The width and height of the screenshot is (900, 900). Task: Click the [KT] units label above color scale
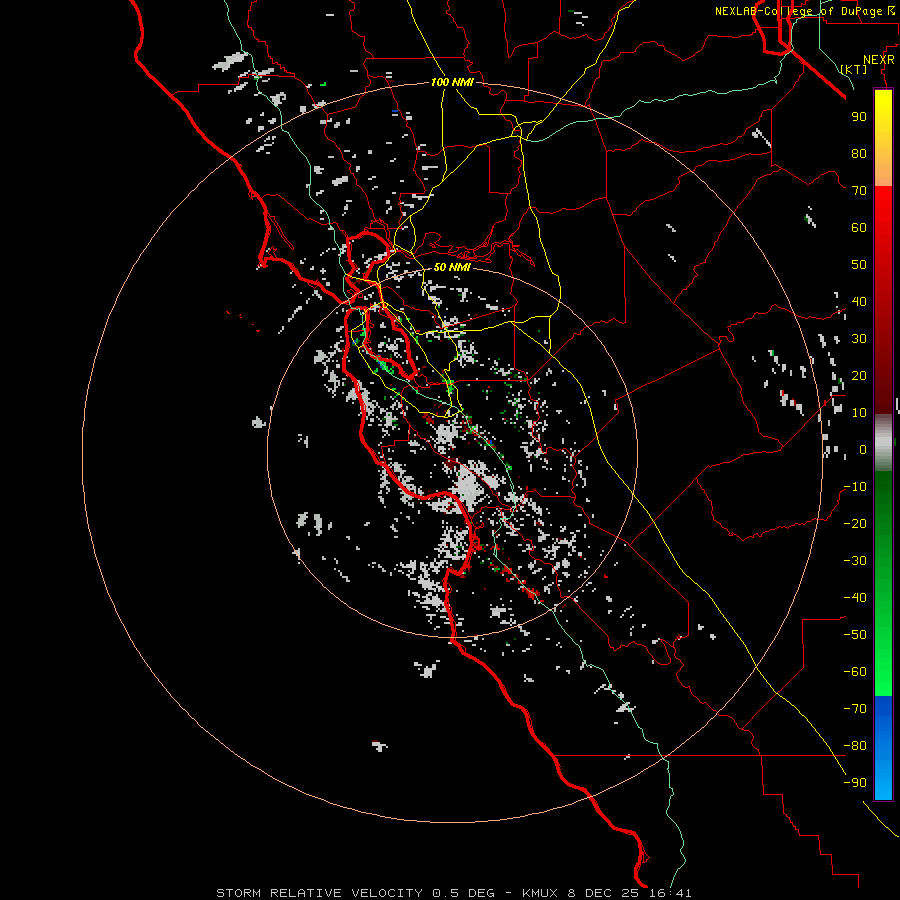(x=854, y=69)
